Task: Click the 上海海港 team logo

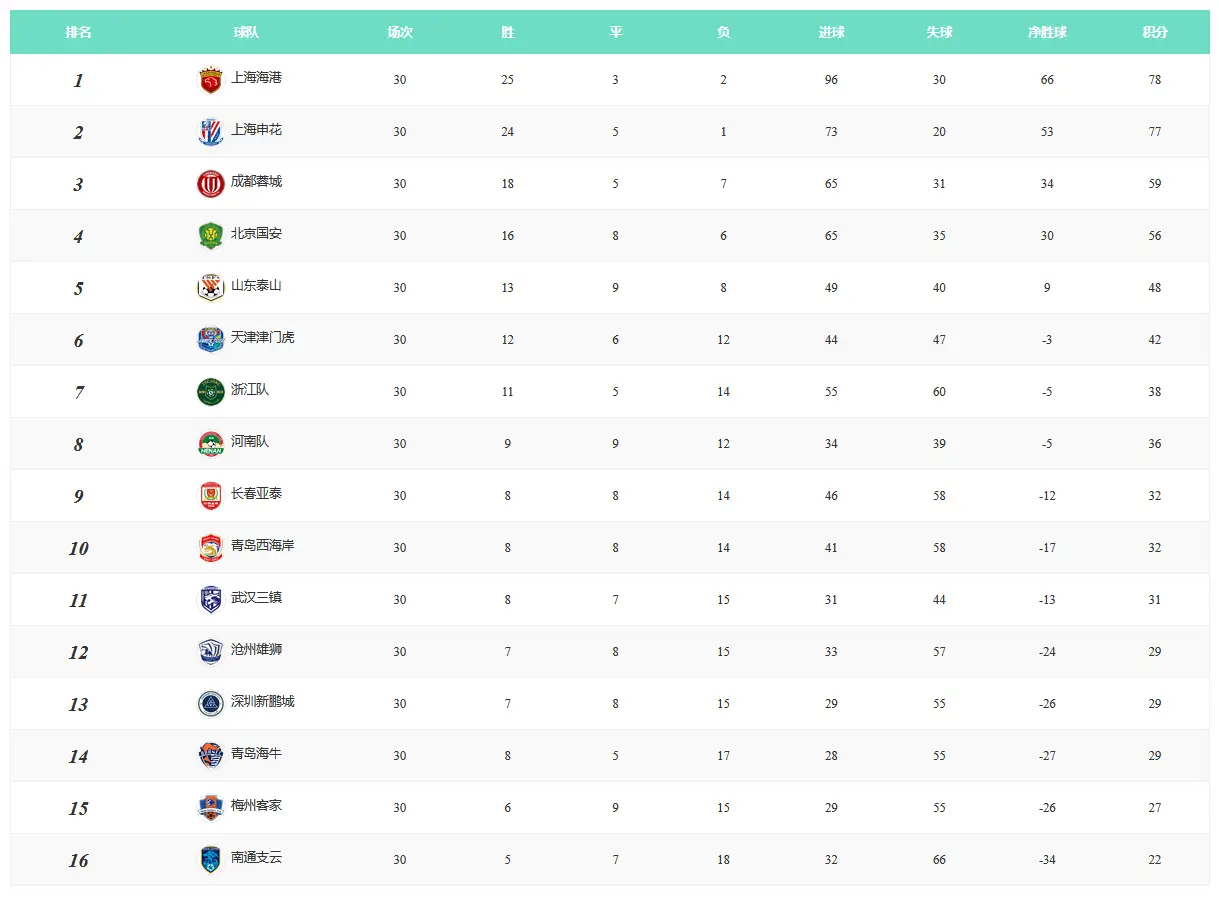Action: tap(211, 80)
